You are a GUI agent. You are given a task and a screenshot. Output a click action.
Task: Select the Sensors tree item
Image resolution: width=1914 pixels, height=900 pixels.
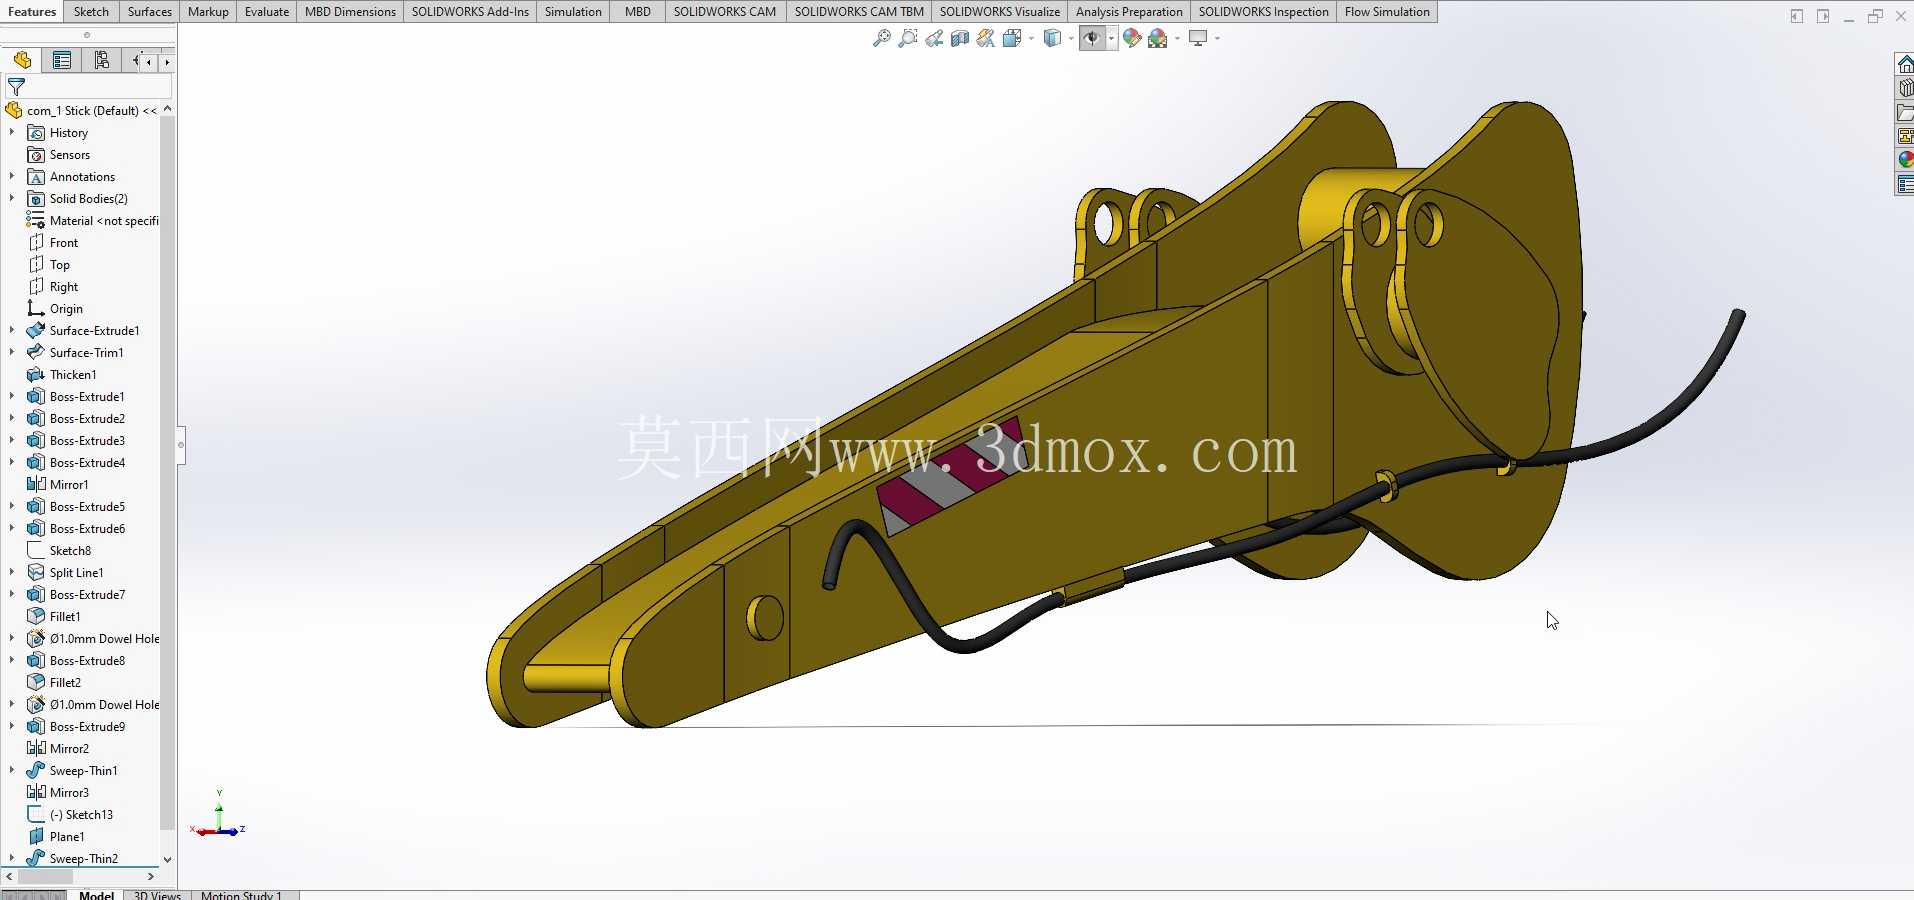coord(59,155)
